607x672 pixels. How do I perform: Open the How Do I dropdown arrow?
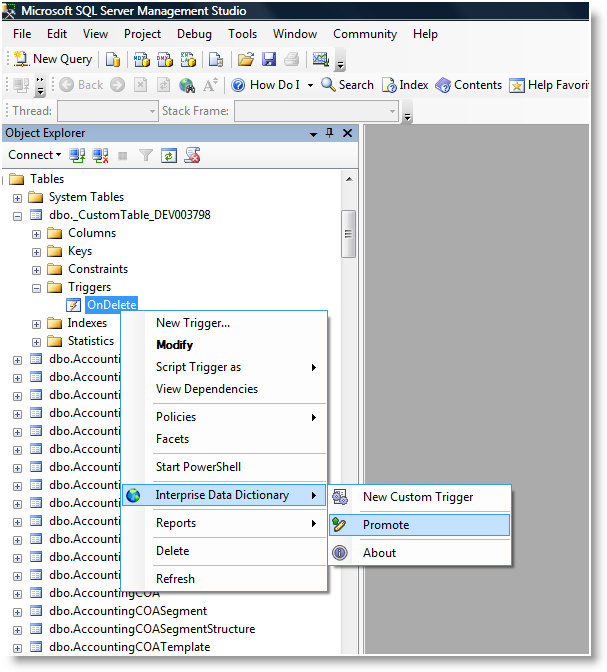[310, 85]
